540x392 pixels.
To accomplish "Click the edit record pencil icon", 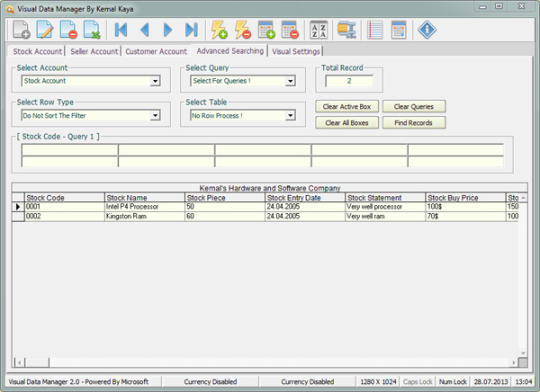I will pyautogui.click(x=45, y=30).
